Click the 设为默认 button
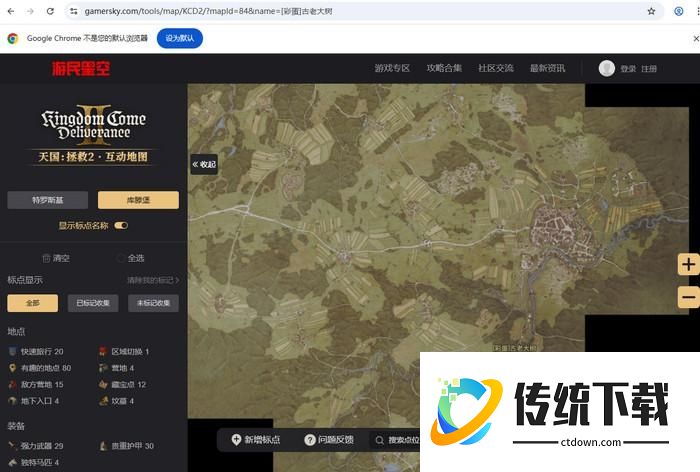The height and width of the screenshot is (472, 700). click(180, 38)
